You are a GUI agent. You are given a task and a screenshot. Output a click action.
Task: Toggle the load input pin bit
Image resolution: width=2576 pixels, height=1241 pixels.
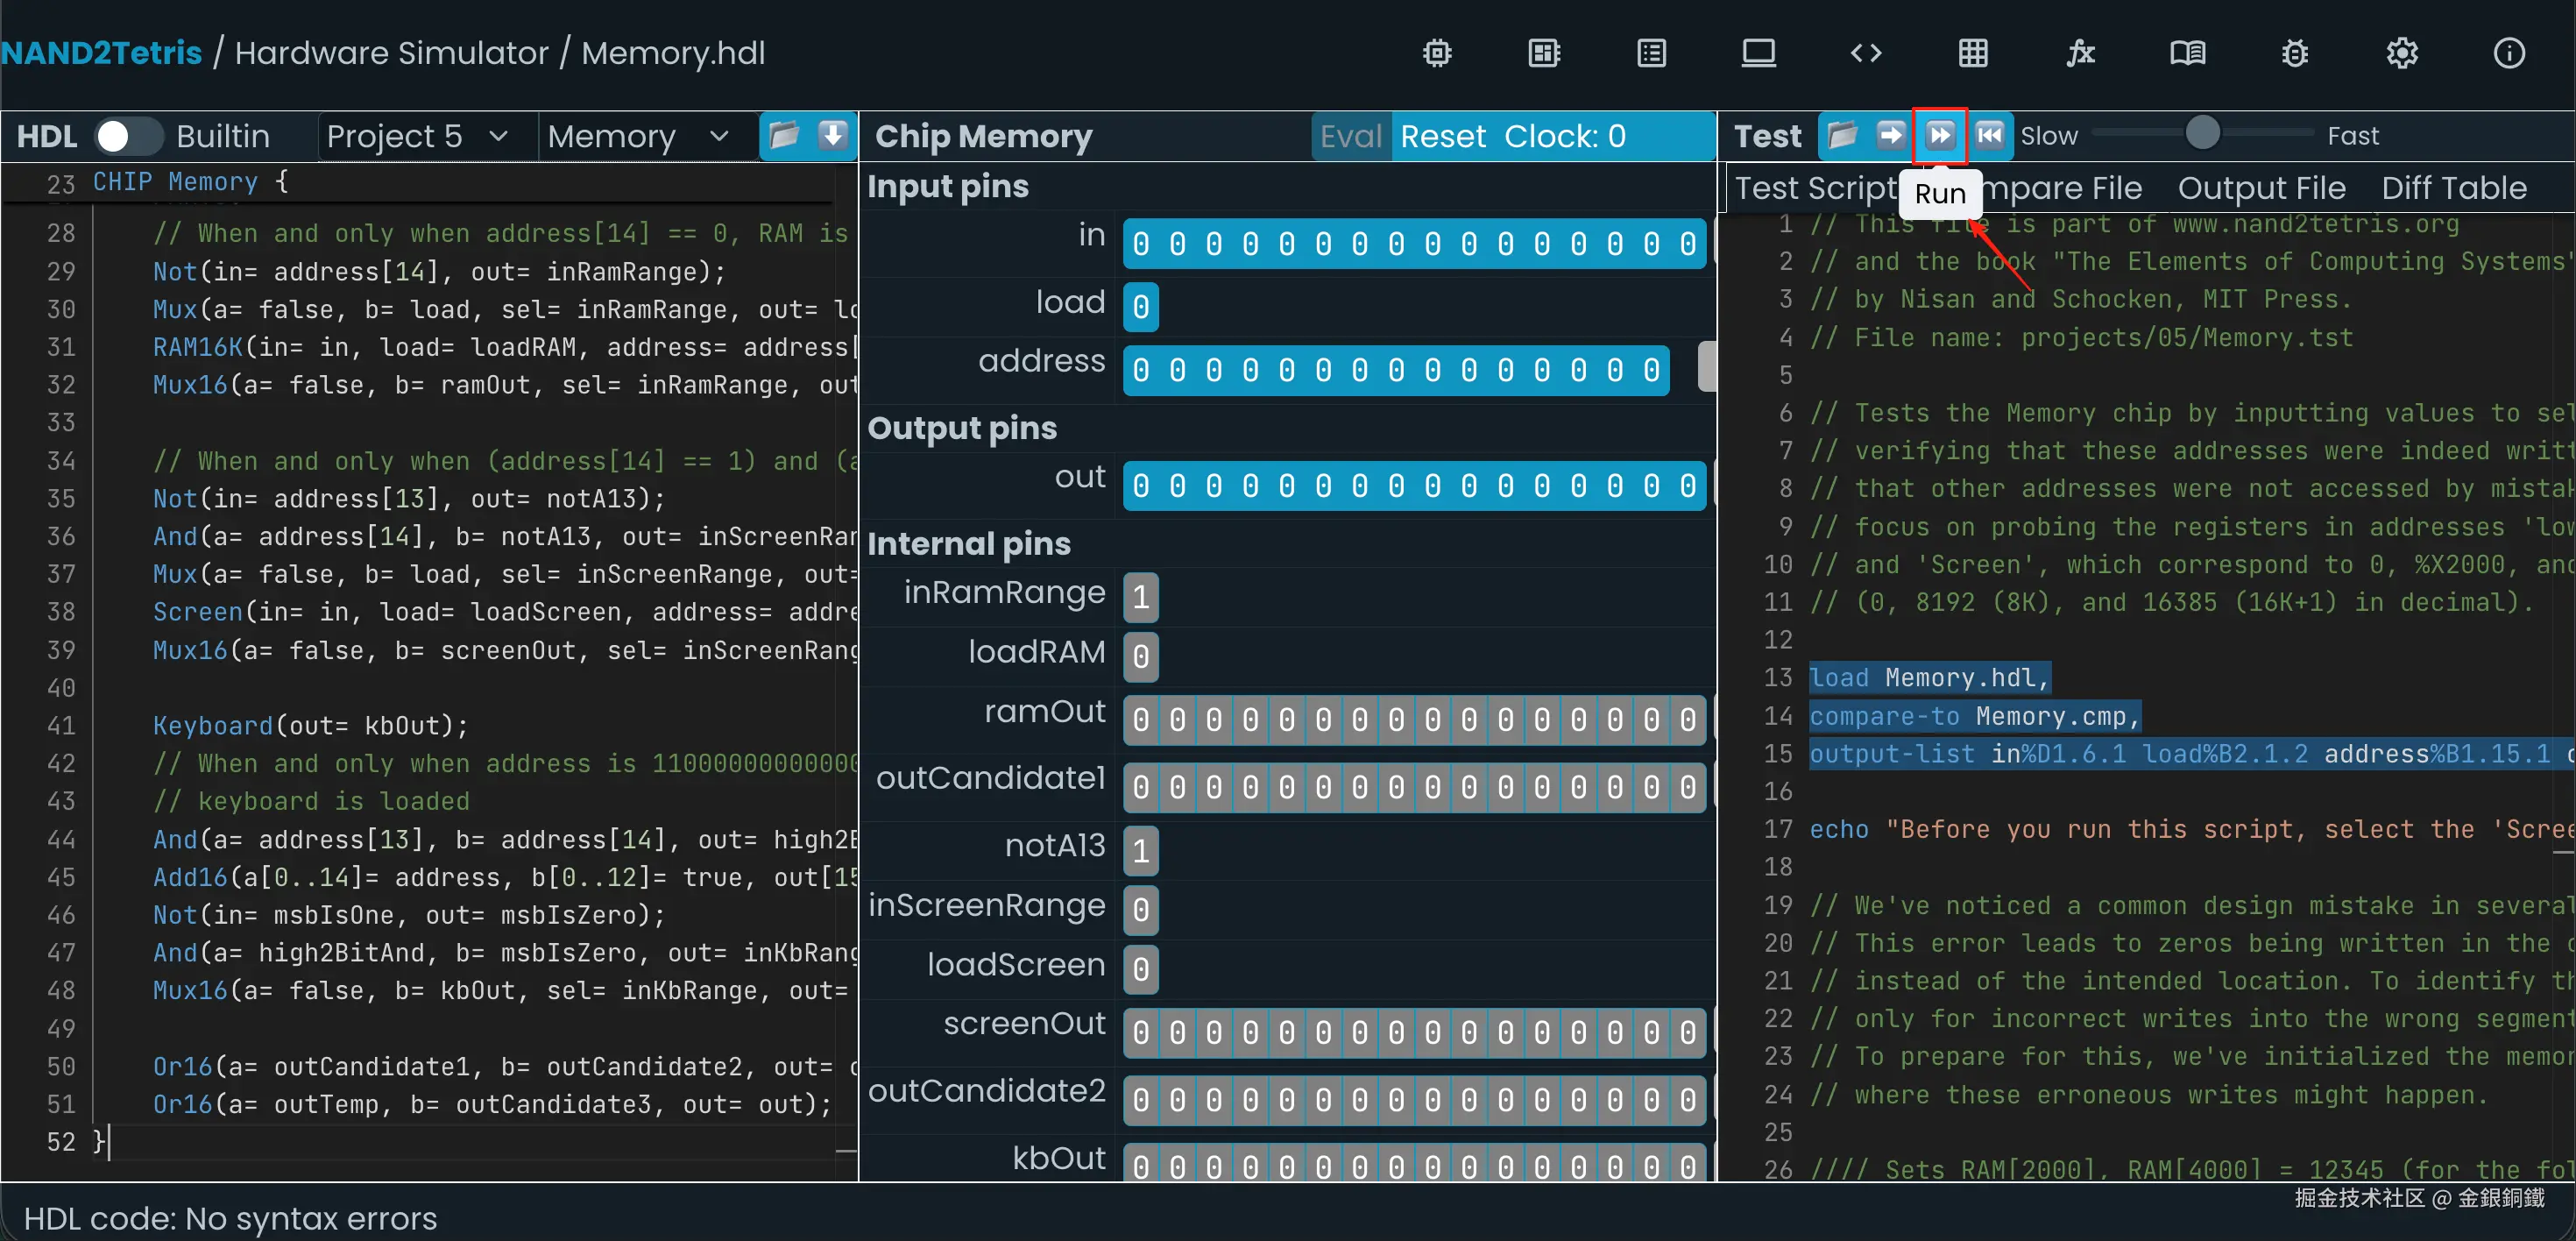[1140, 306]
